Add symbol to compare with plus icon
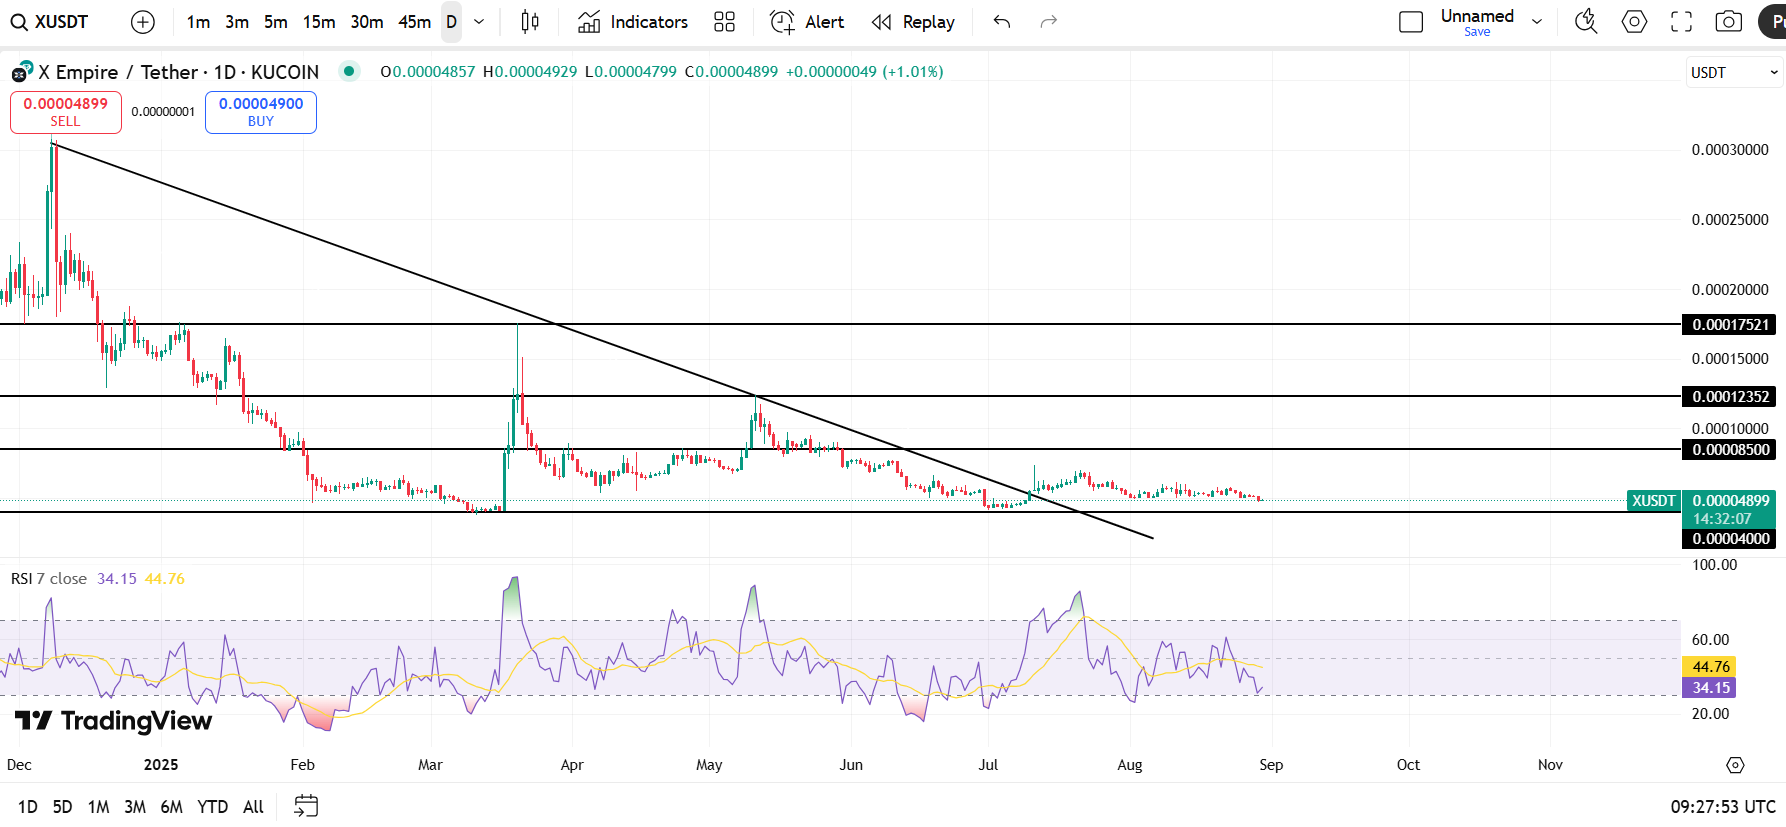This screenshot has height=827, width=1786. point(143,22)
